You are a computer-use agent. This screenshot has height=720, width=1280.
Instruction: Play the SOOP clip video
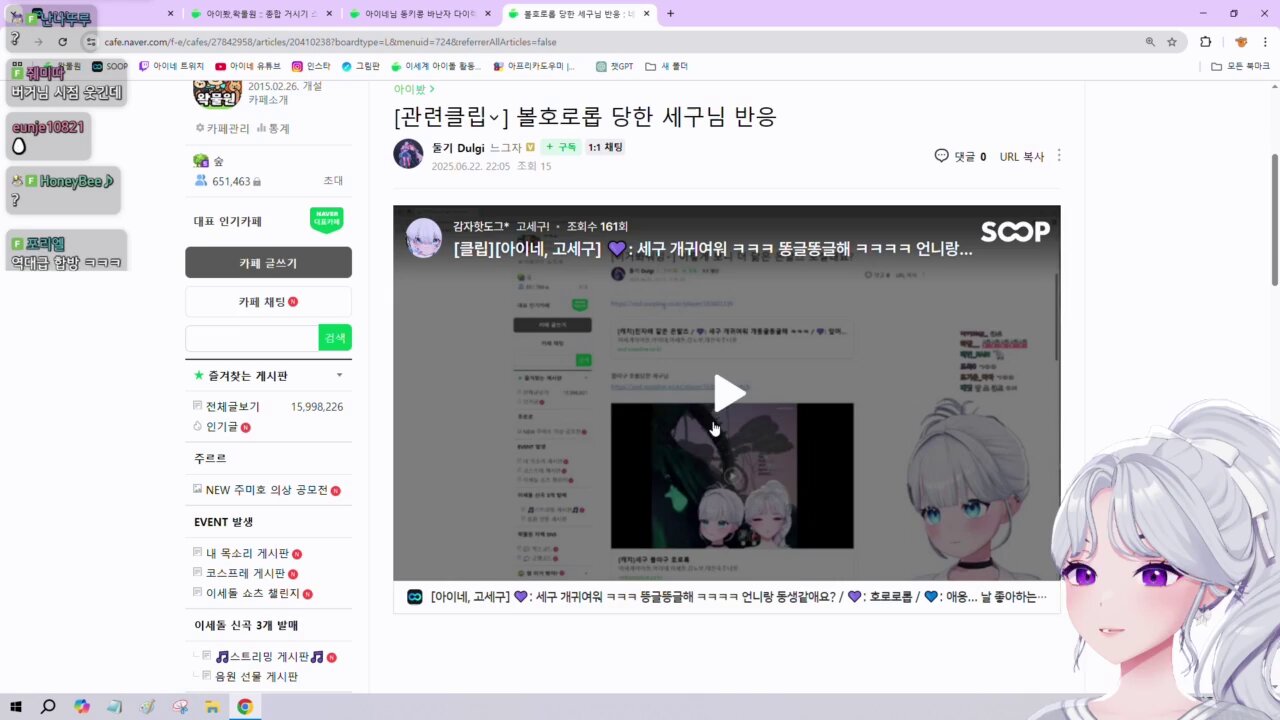click(729, 393)
